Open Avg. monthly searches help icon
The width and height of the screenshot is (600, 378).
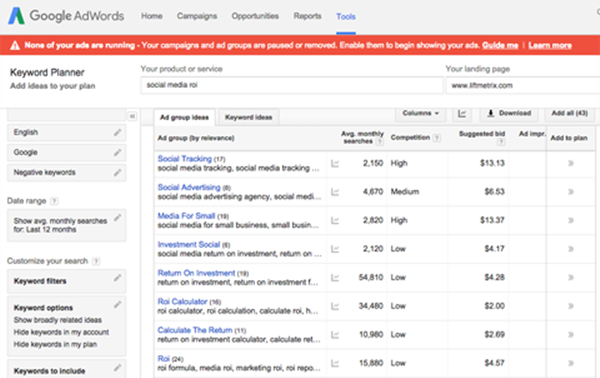[x=379, y=142]
